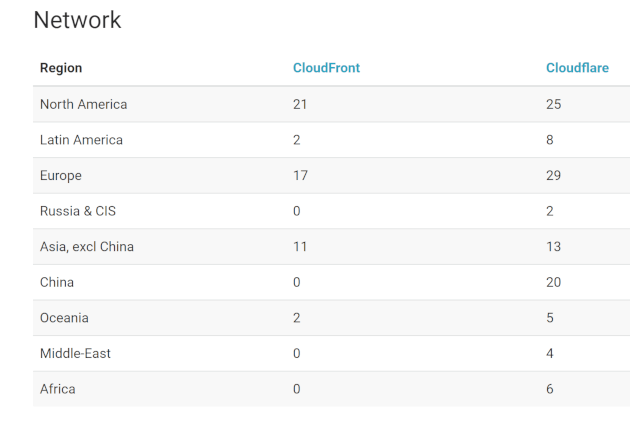Click Cloudflare value 25 for North America
The image size is (630, 422).
point(553,104)
